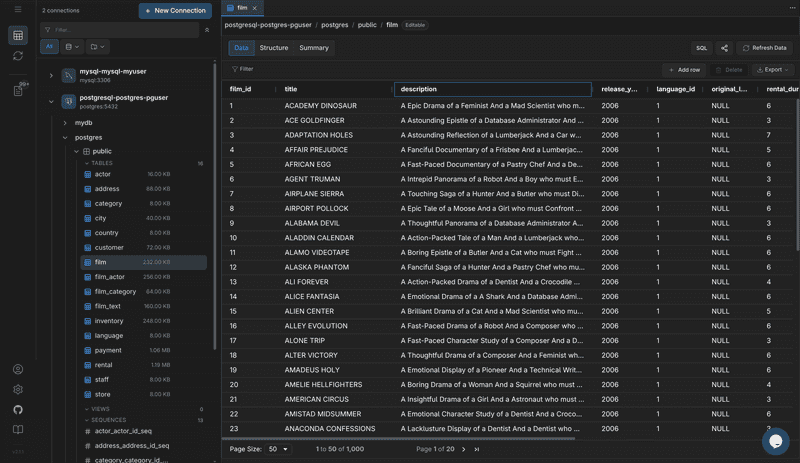This screenshot has height=463, width=800.
Task: Click the funnel icon beside Filter above table
Action: [x=235, y=69]
